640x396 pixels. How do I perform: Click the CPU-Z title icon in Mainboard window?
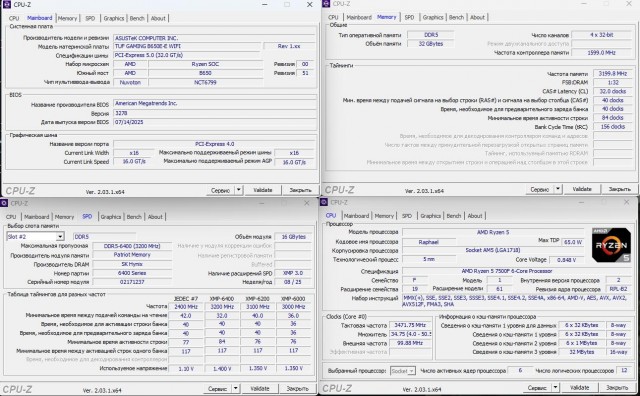(7, 4)
